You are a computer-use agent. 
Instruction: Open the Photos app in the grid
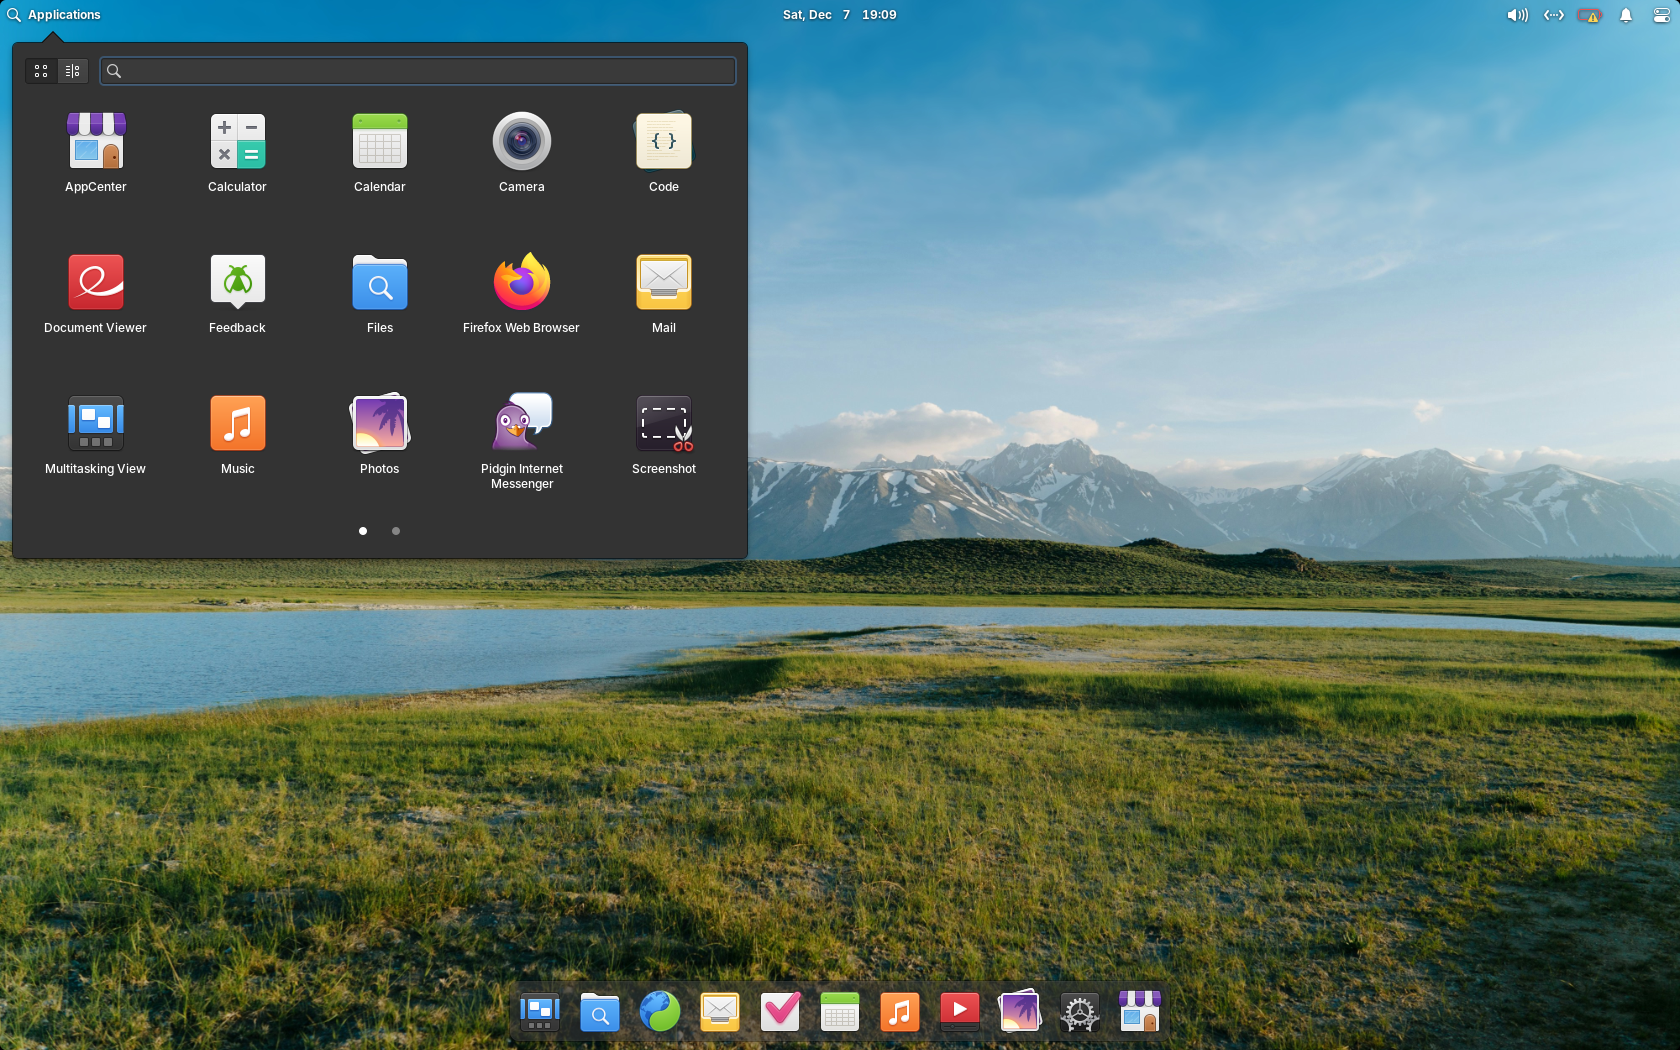tap(379, 434)
